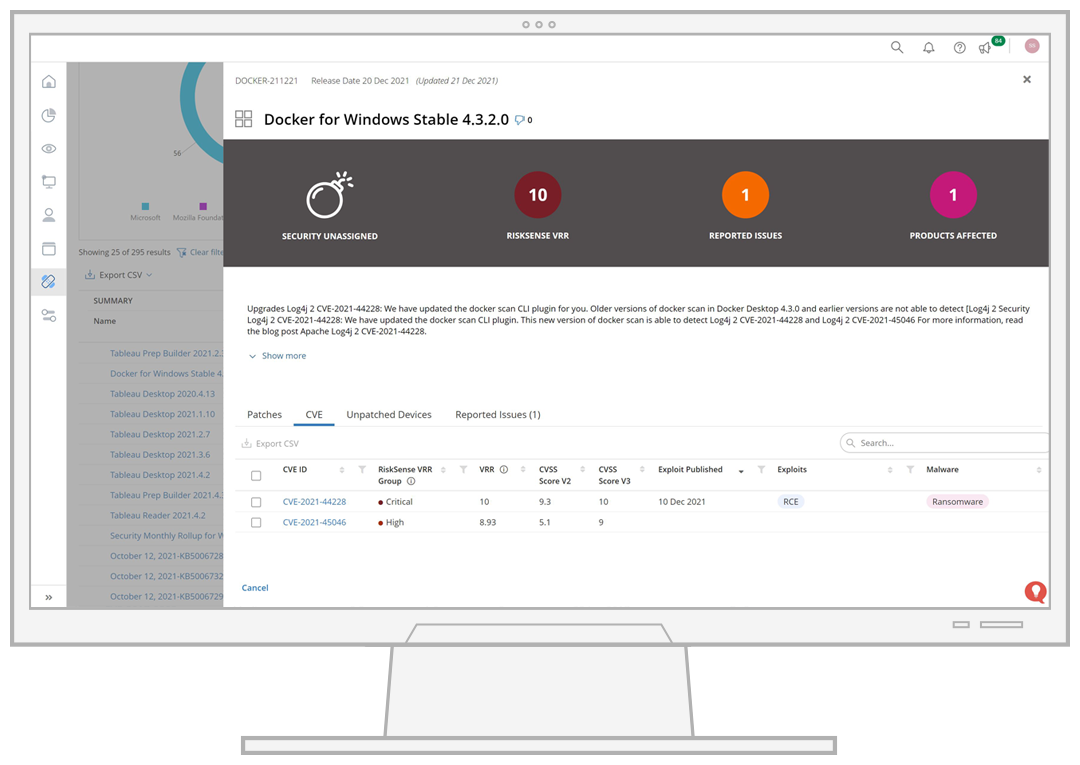This screenshot has width=1080, height=765.
Task: Open the notifications bell
Action: click(x=928, y=48)
